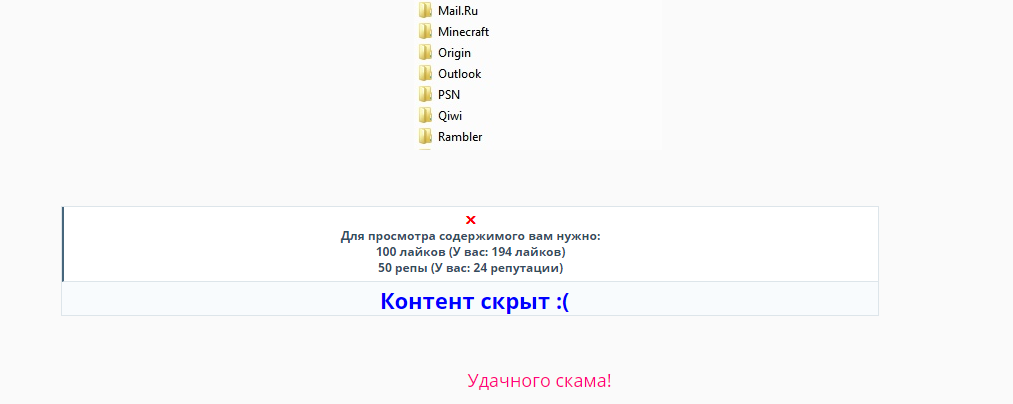This screenshot has height=404, width=1013.
Task: Click the blue 'Контент скрыт :(' heading
Action: 475,301
